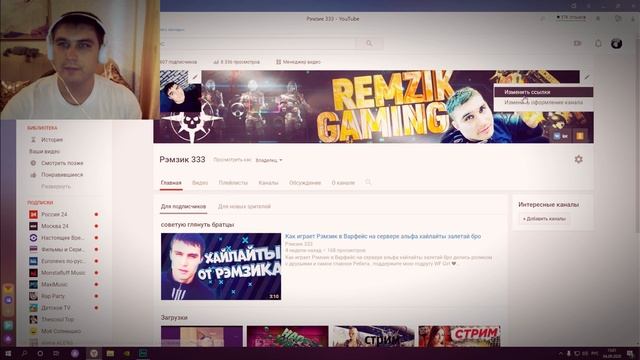Select the Для новых зрителей tab
The height and width of the screenshot is (360, 640).
[x=244, y=207]
